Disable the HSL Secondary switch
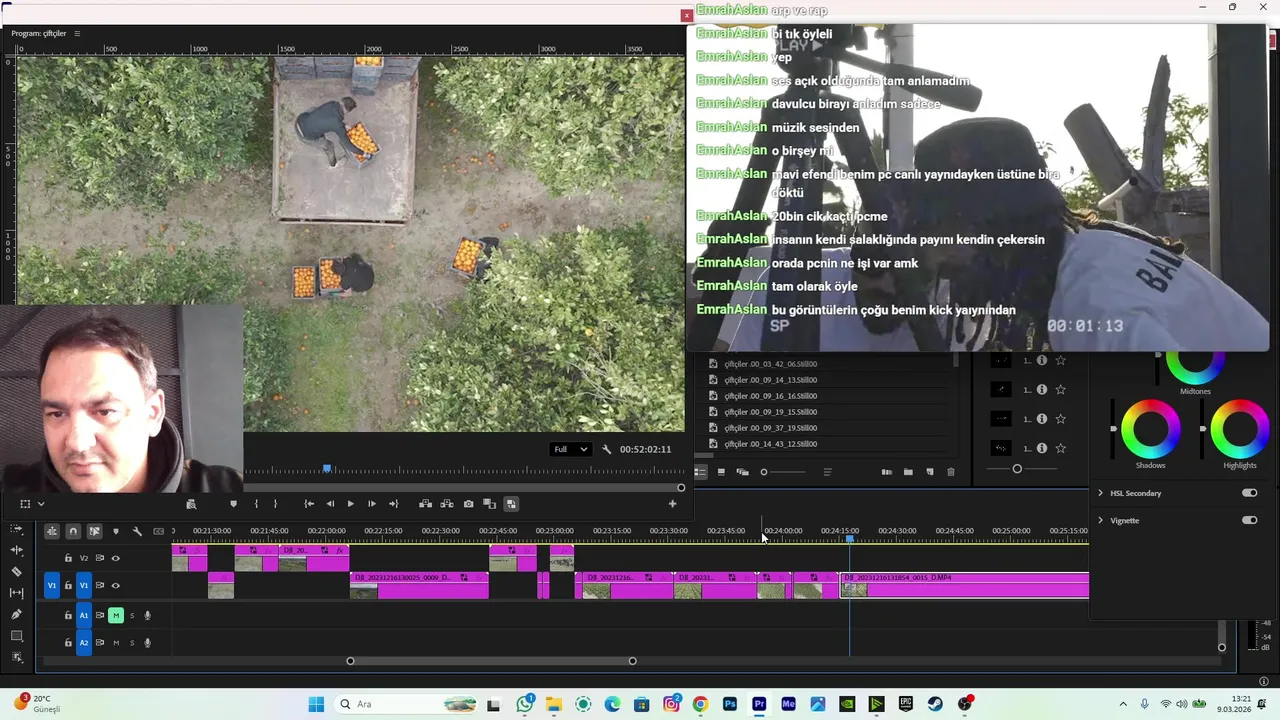Viewport: 1280px width, 720px height. click(1249, 493)
